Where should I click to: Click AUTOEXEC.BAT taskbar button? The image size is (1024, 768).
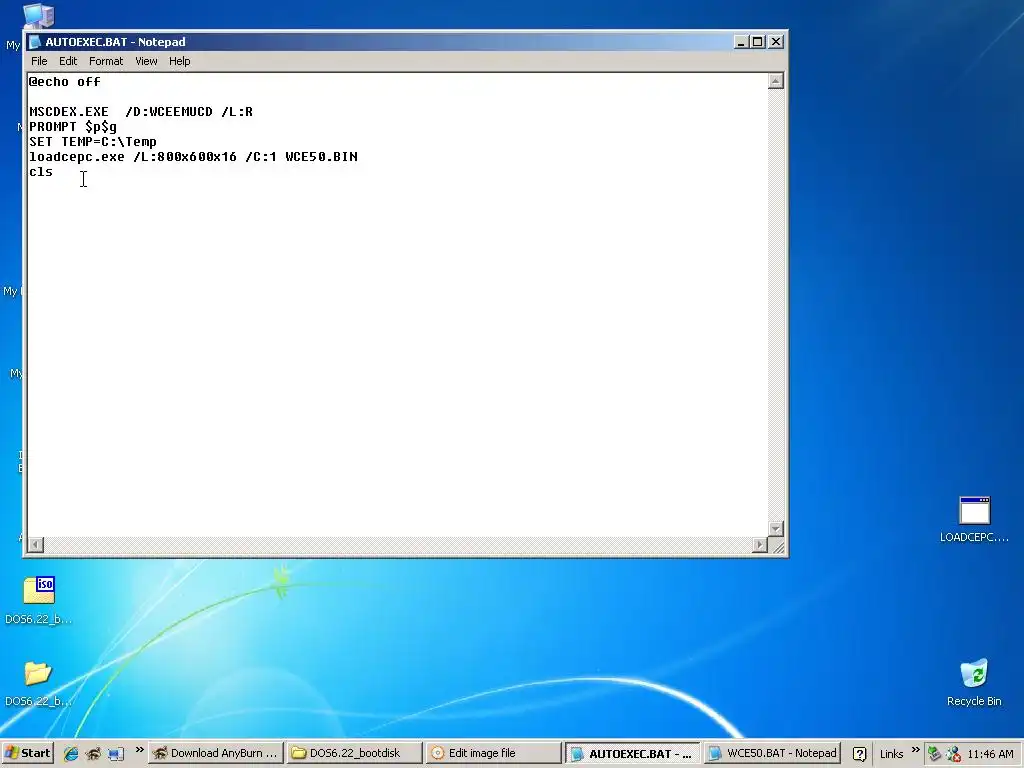(632, 753)
